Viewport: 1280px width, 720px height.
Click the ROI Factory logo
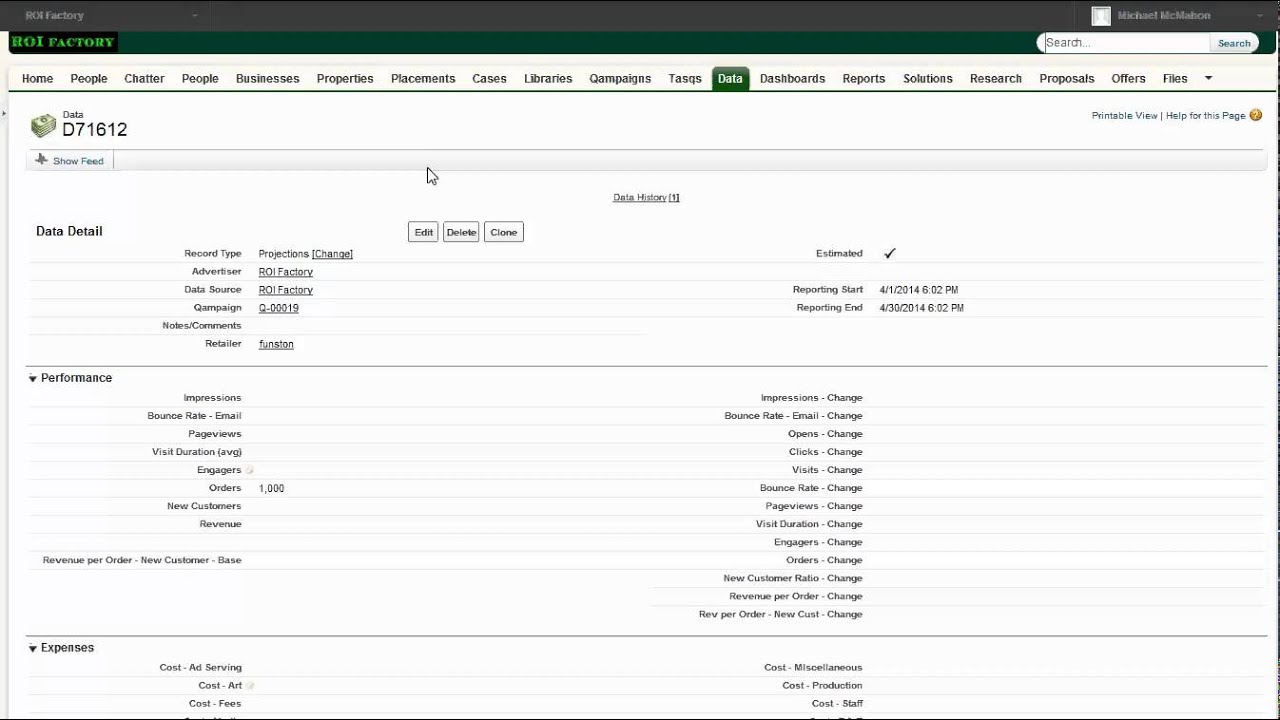point(63,42)
